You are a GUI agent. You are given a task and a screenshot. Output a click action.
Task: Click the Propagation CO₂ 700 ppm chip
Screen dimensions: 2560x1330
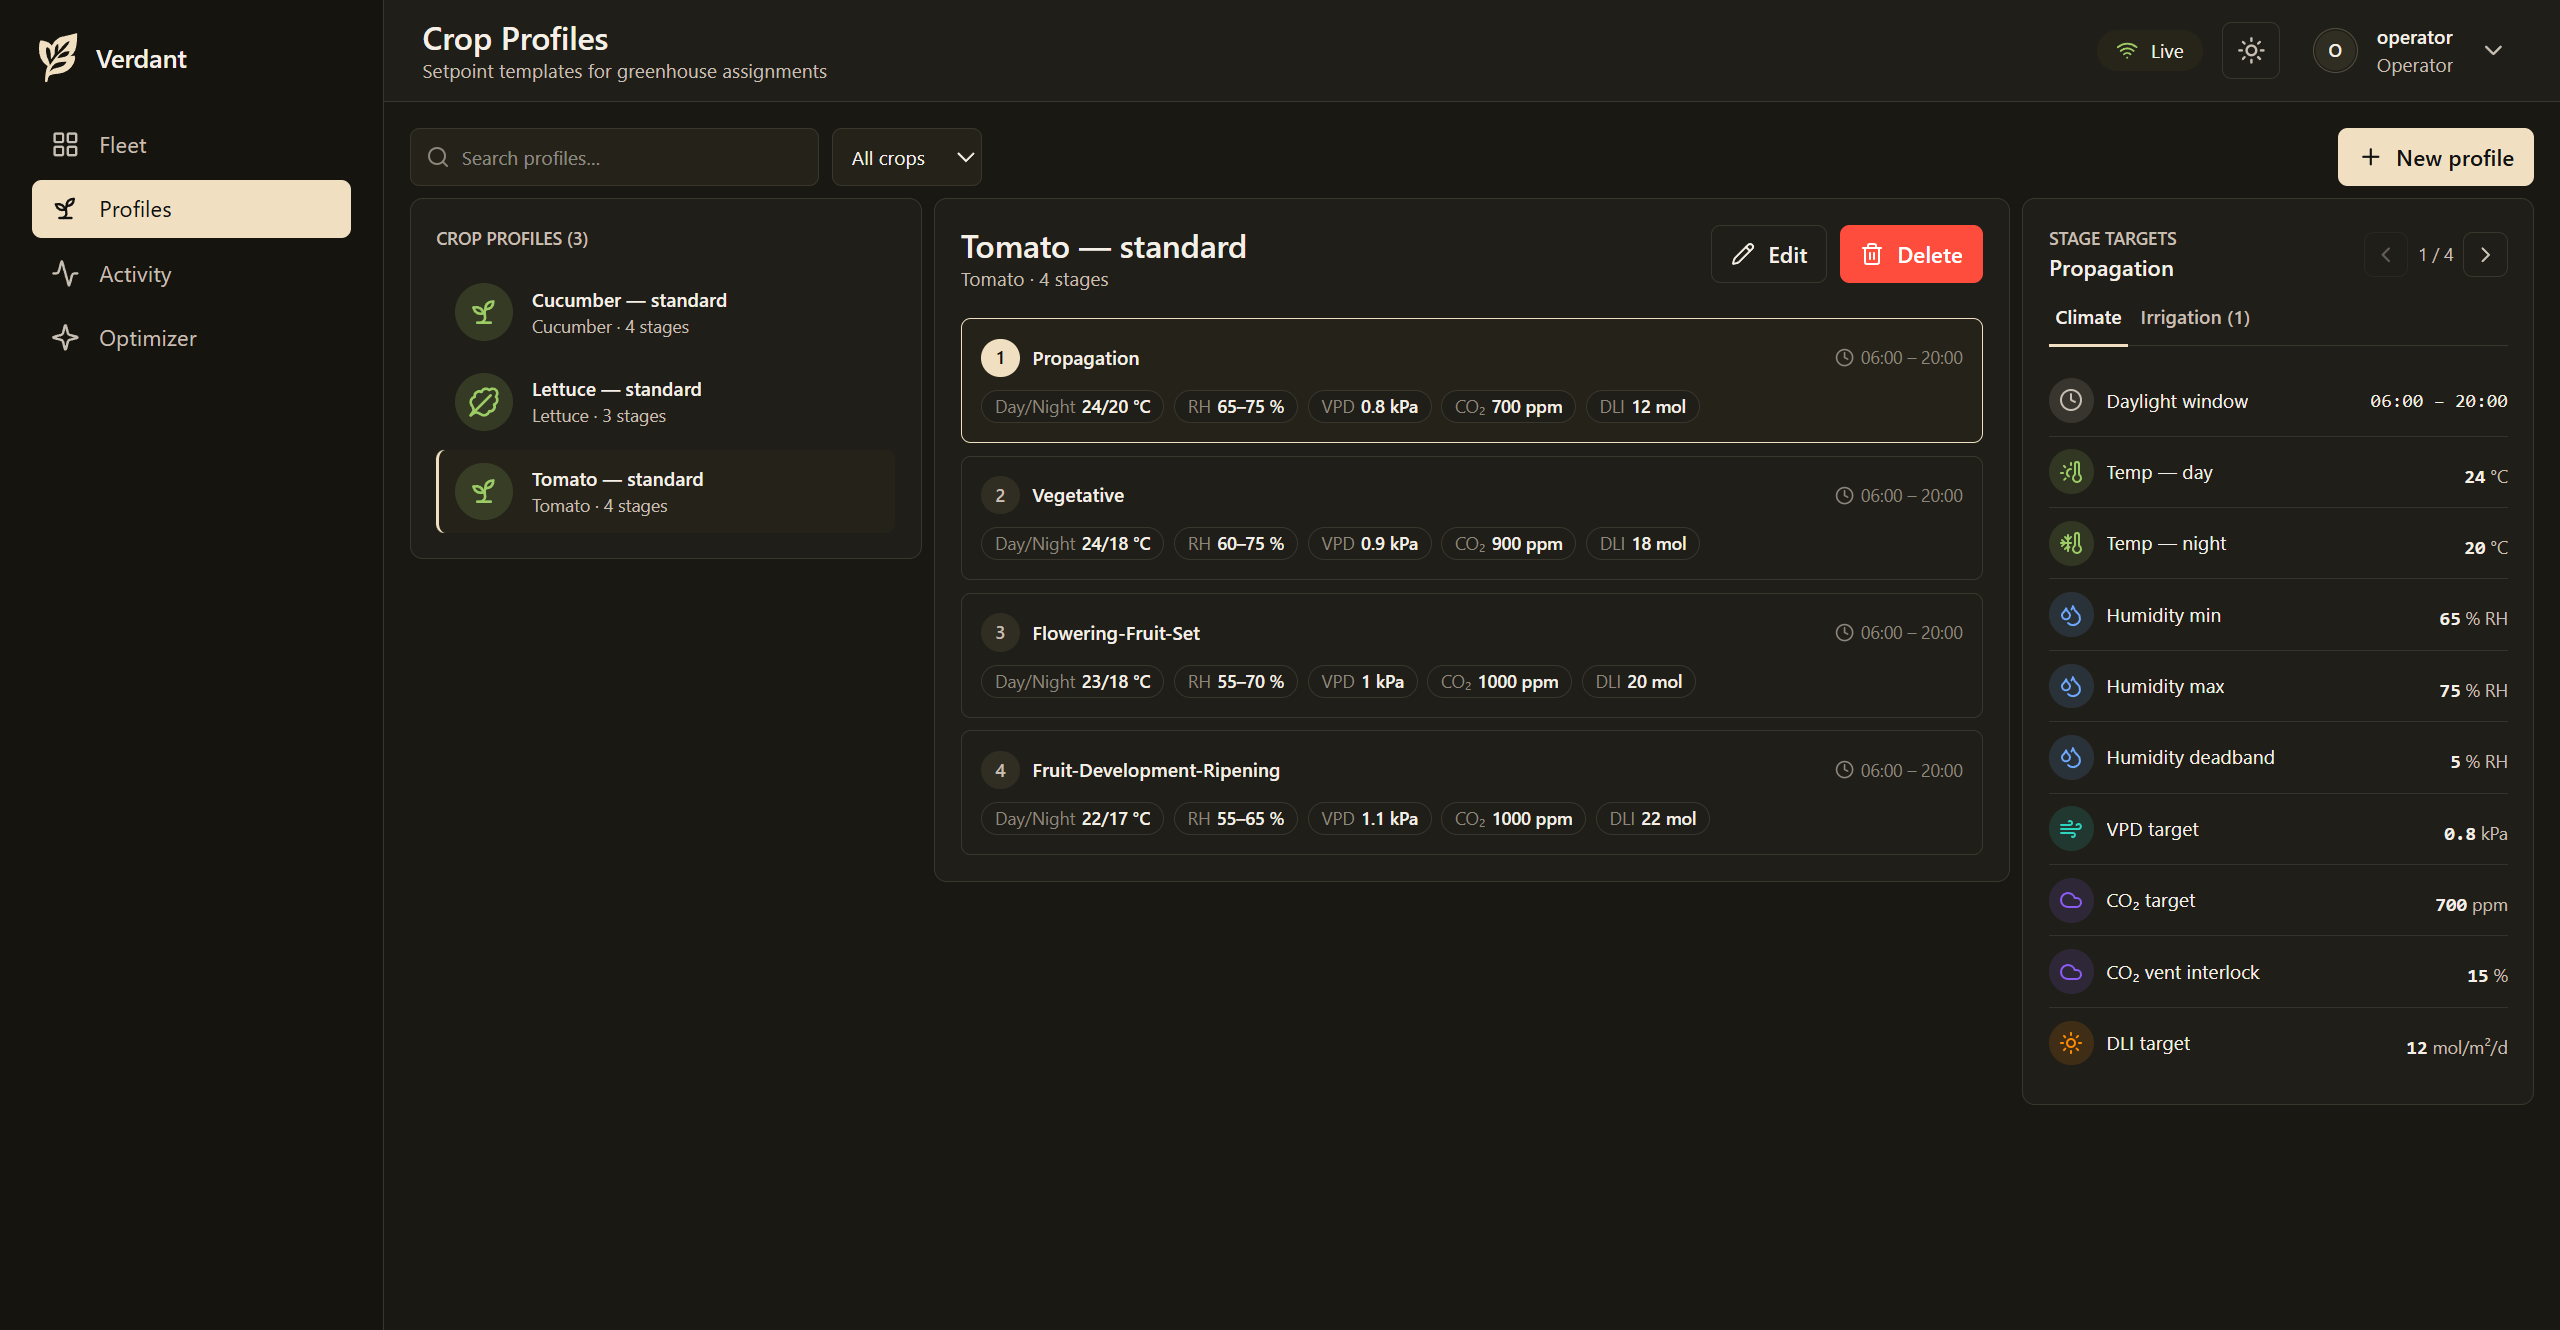1508,407
